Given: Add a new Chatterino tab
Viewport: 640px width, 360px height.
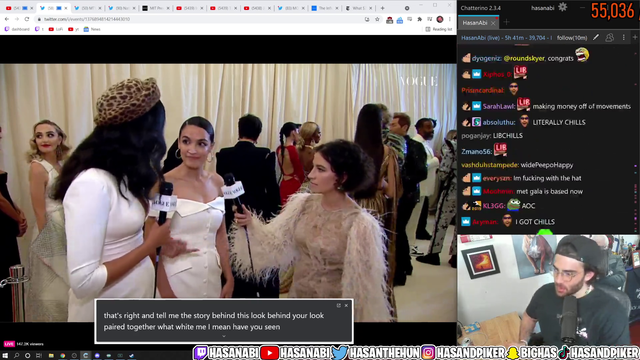Looking at the screenshot, I should [x=506, y=22].
